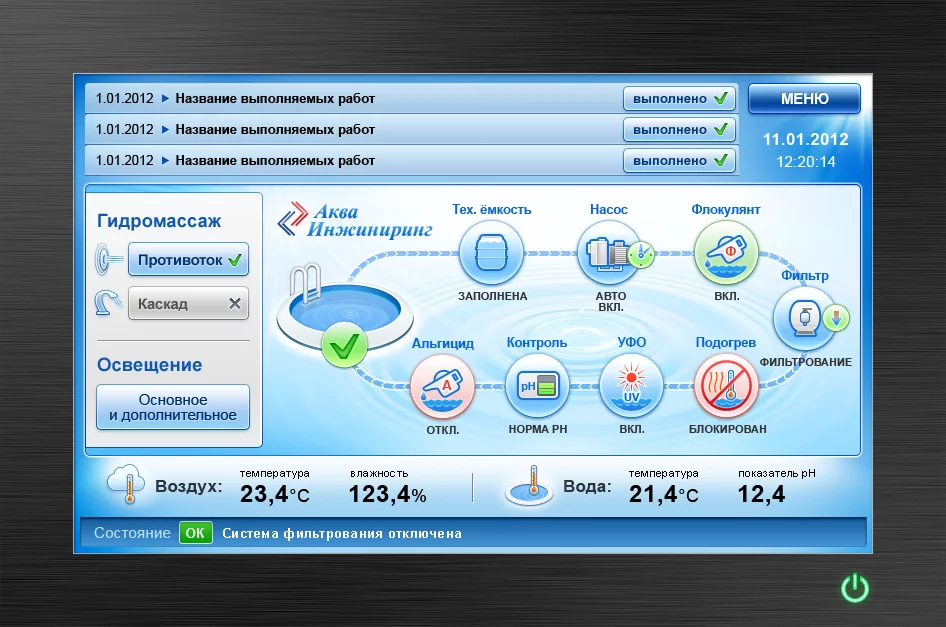Click the ВКЛ. label under УФО

click(632, 429)
